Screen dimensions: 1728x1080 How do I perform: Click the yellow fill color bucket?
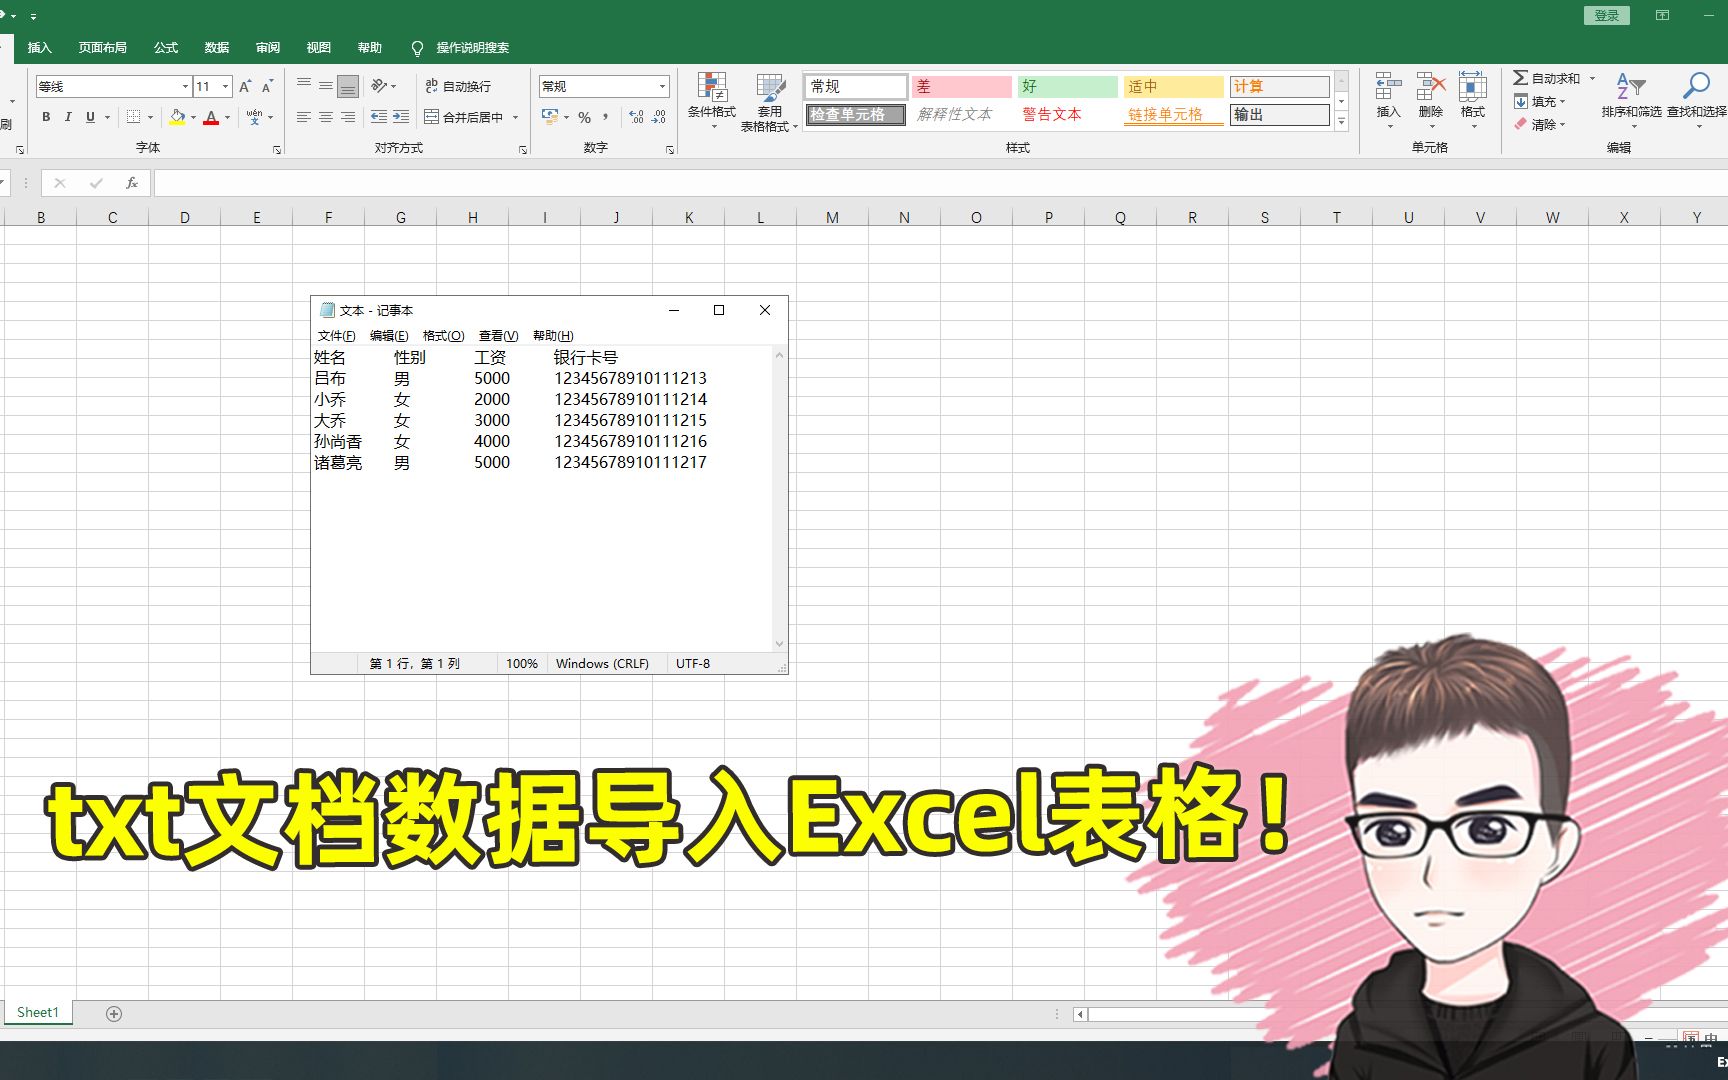click(177, 117)
